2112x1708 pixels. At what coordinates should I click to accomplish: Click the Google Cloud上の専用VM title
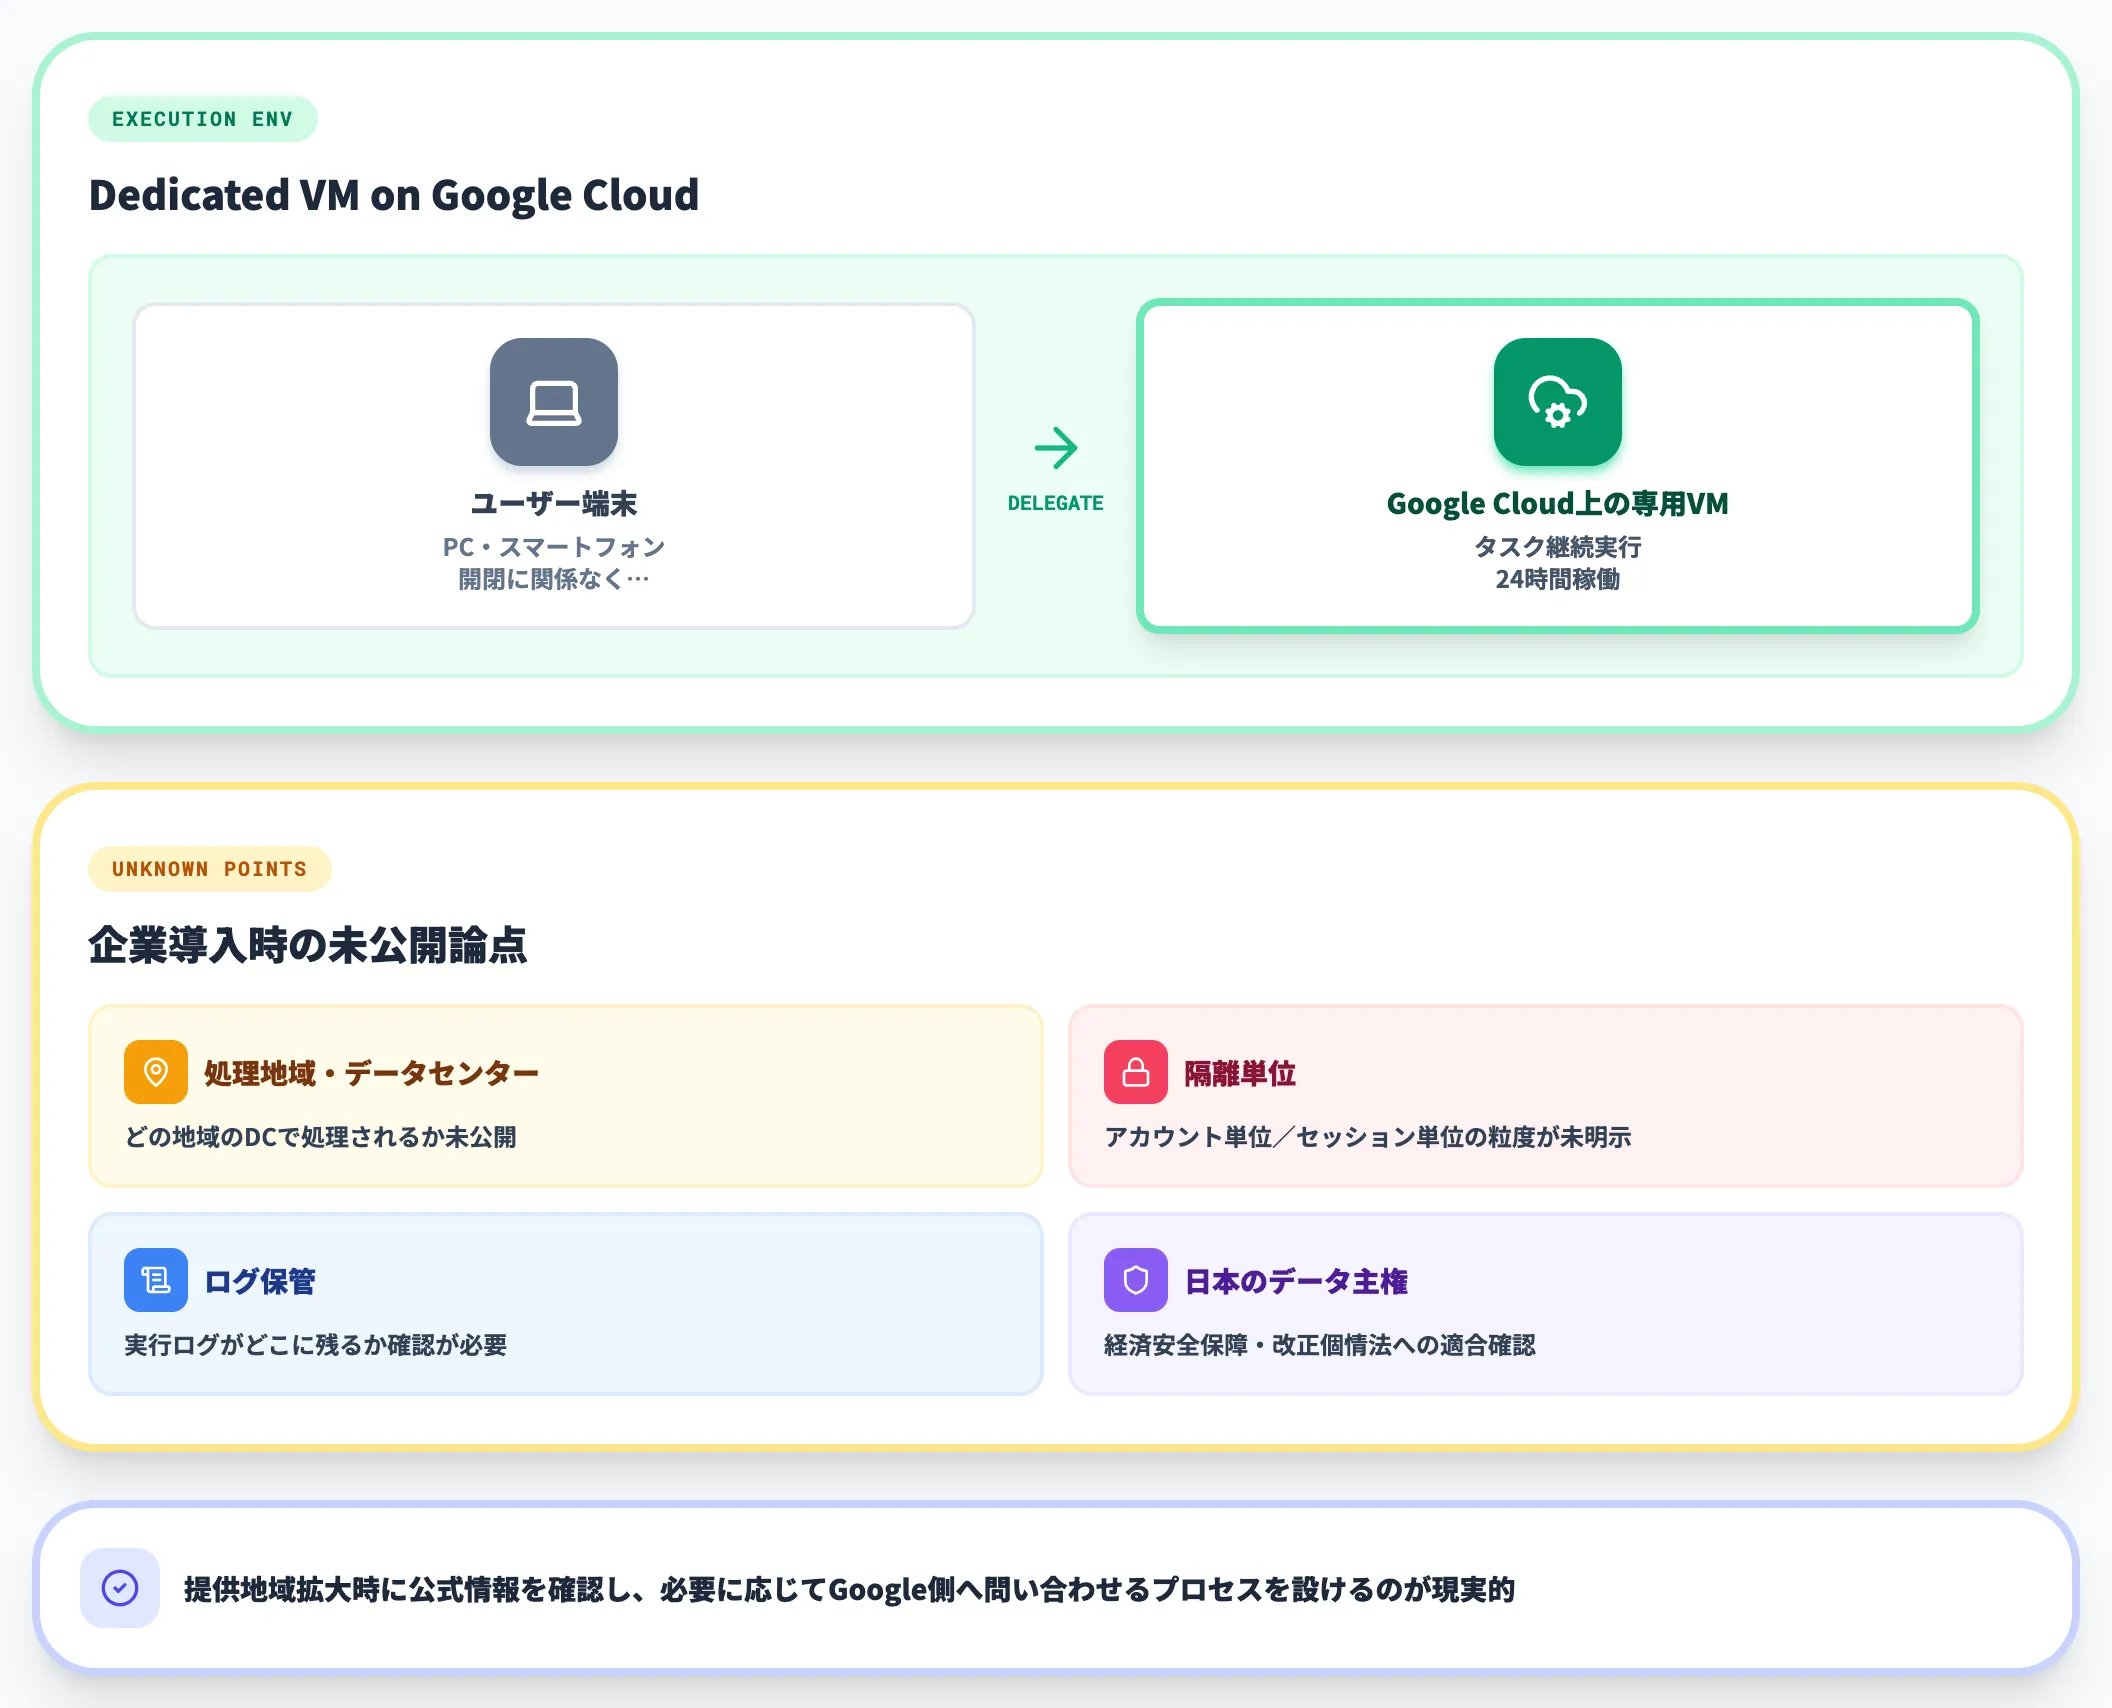pos(1558,503)
